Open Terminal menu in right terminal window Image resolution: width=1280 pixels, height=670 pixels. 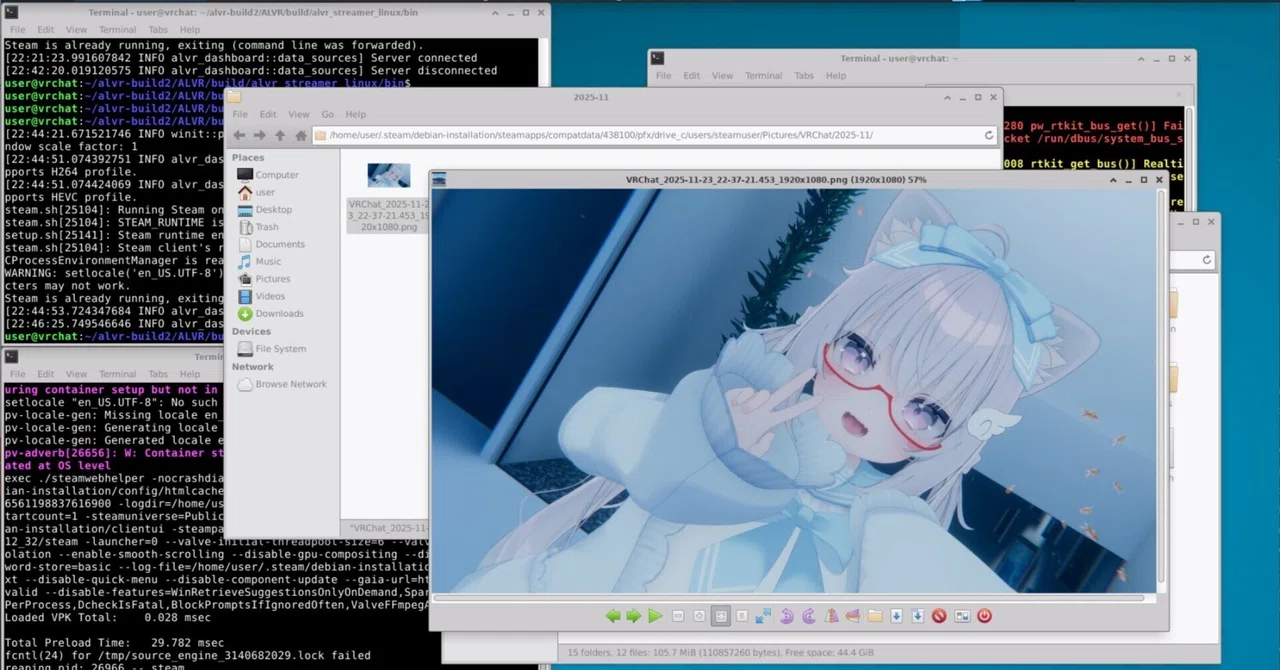pyautogui.click(x=763, y=76)
